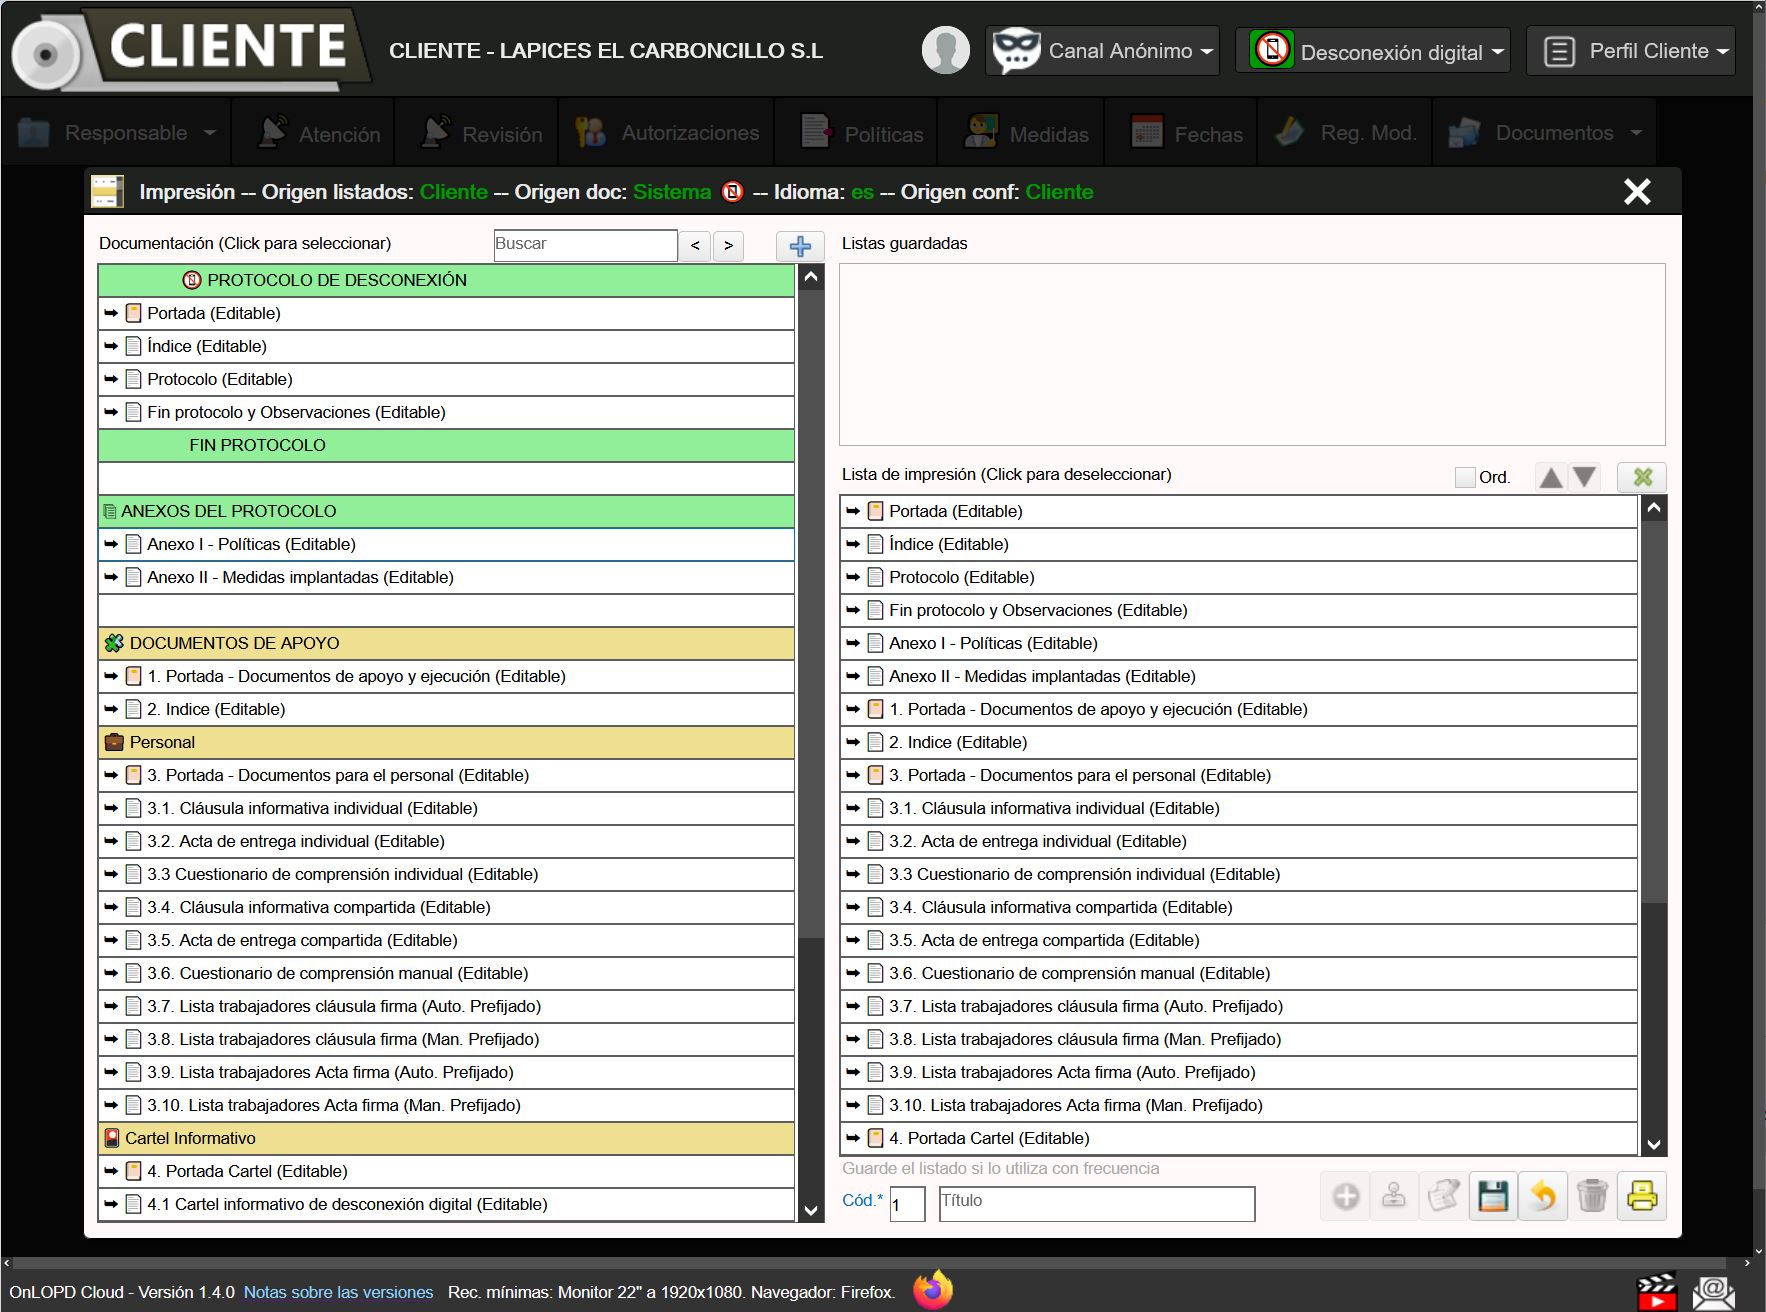Click the floppy disk save list icon
Screen dimensions: 1766x1312
click(1493, 1196)
